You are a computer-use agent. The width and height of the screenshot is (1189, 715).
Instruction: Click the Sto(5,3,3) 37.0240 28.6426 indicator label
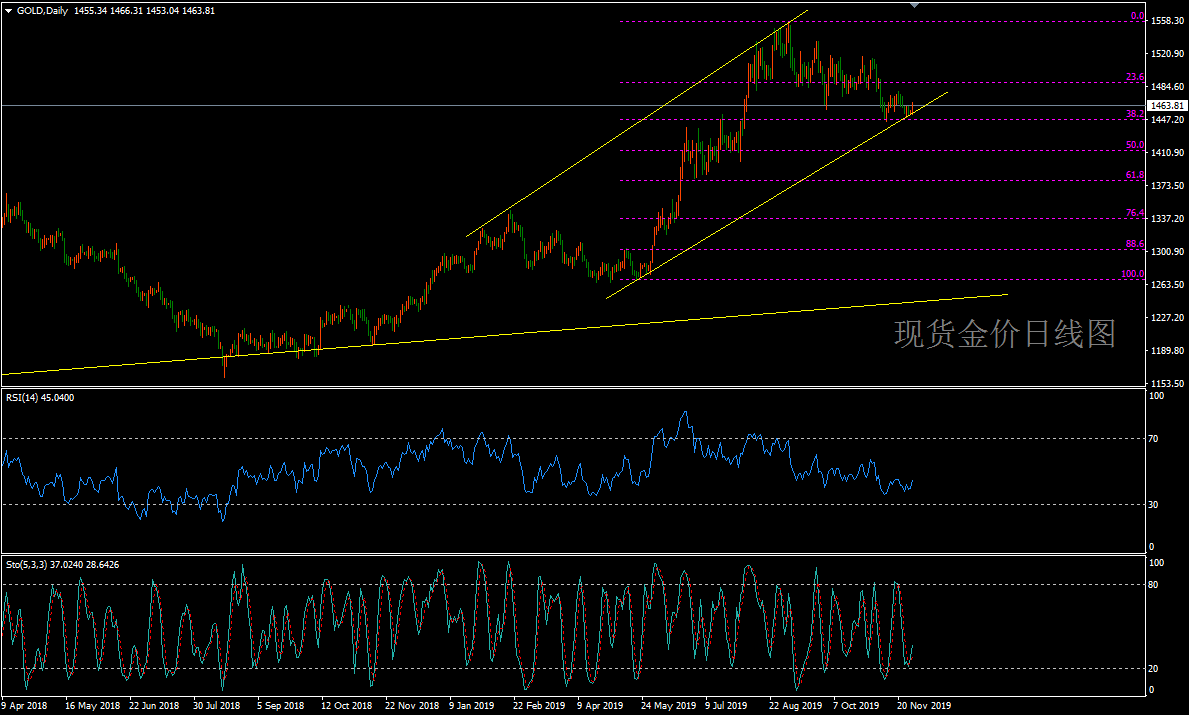click(x=62, y=565)
